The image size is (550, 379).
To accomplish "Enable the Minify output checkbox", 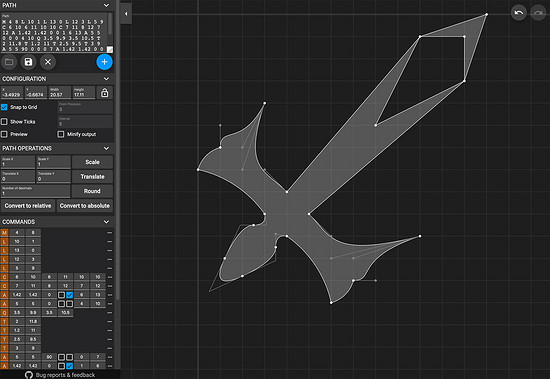I will click(x=61, y=134).
